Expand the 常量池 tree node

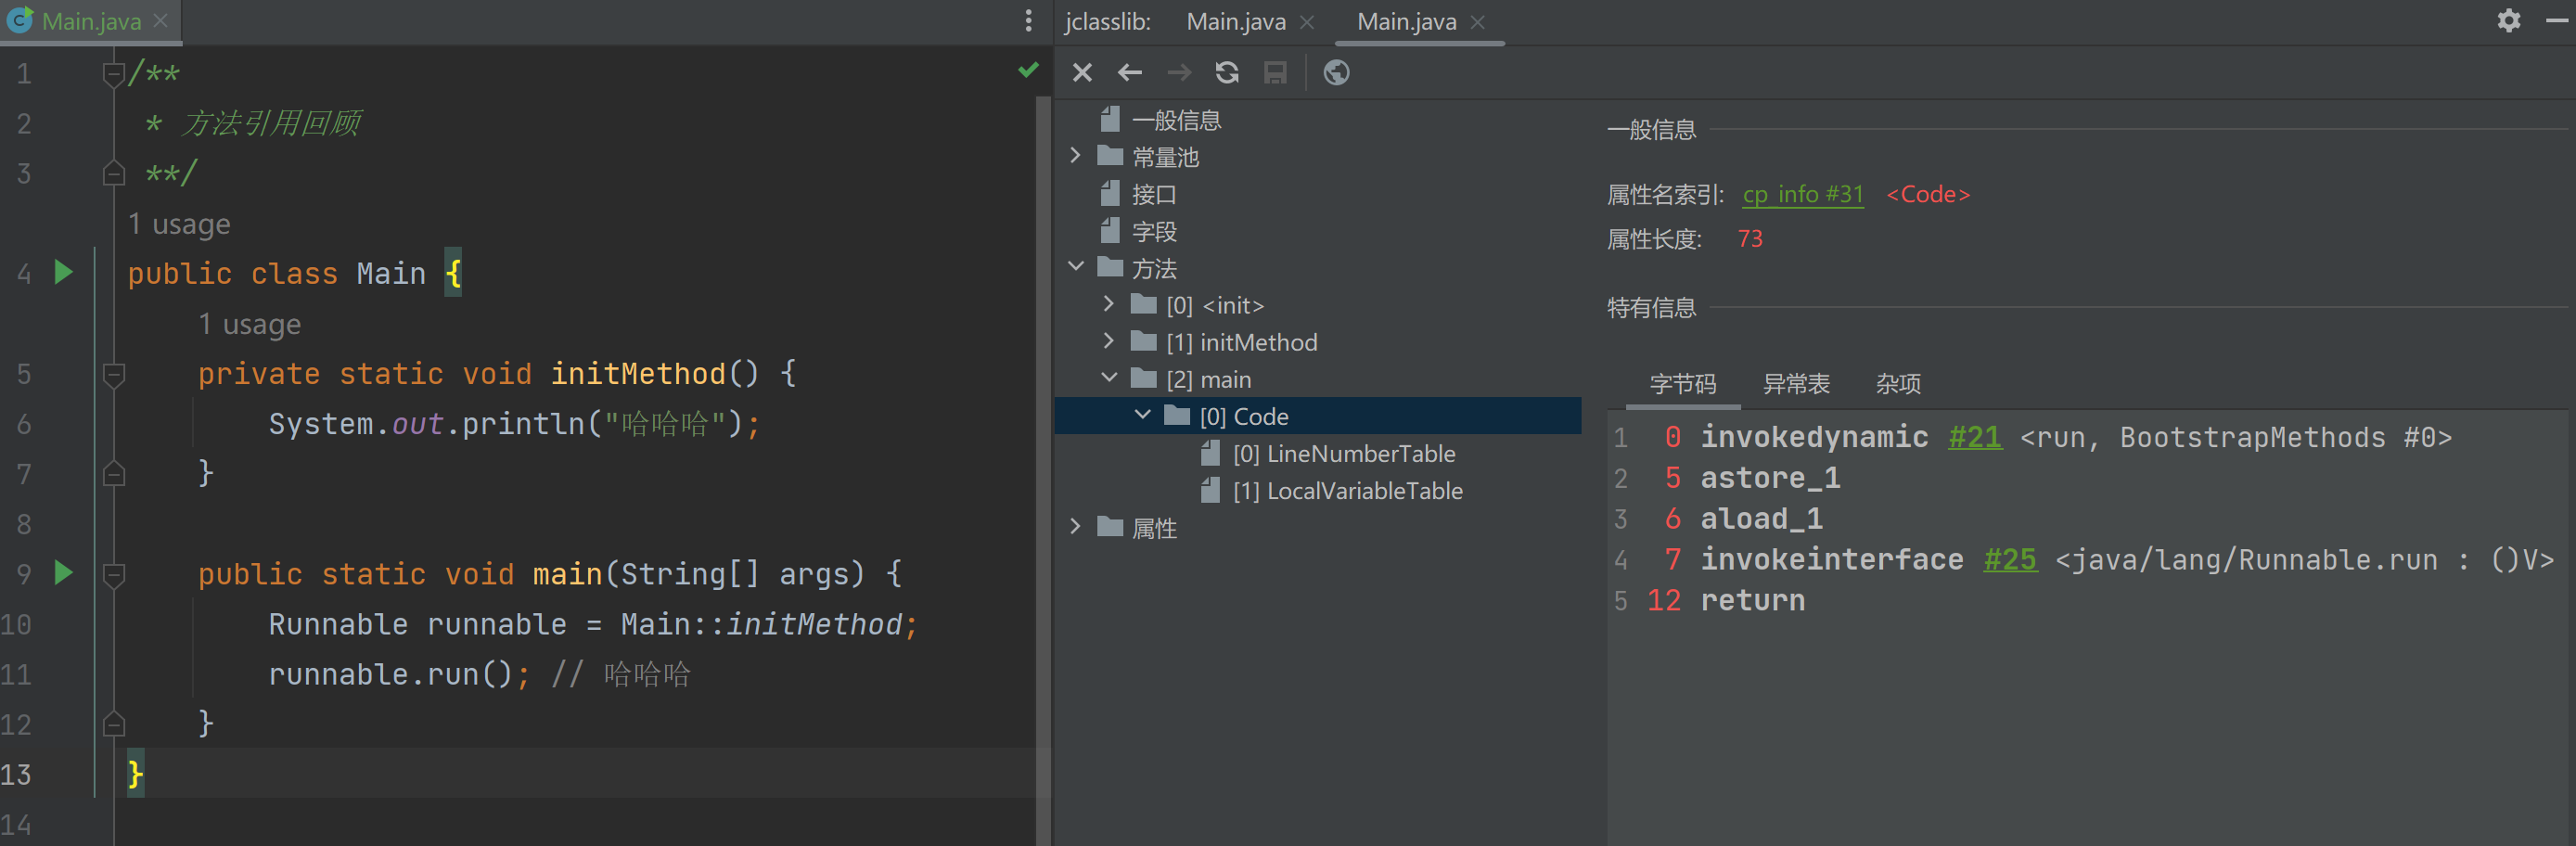tap(1076, 156)
